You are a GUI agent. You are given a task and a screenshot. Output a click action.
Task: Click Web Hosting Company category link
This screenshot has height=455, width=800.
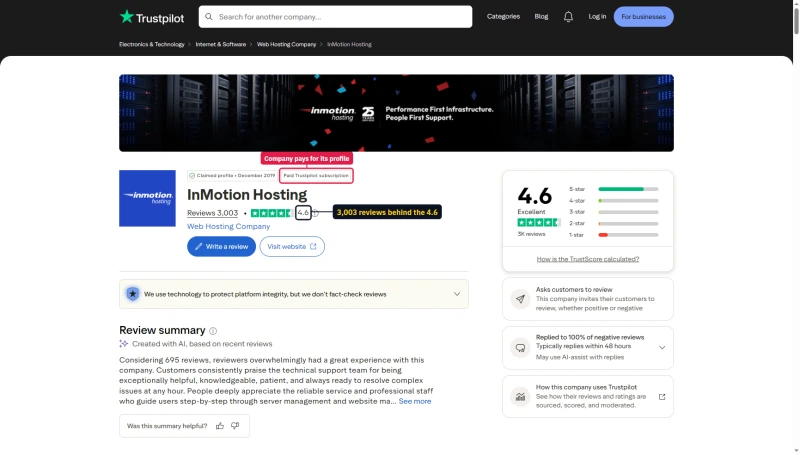click(228, 226)
